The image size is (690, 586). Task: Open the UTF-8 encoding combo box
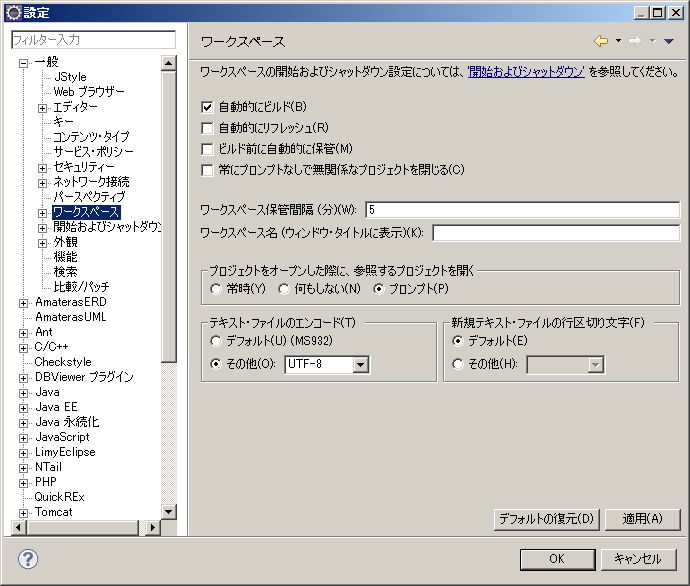click(x=360, y=365)
